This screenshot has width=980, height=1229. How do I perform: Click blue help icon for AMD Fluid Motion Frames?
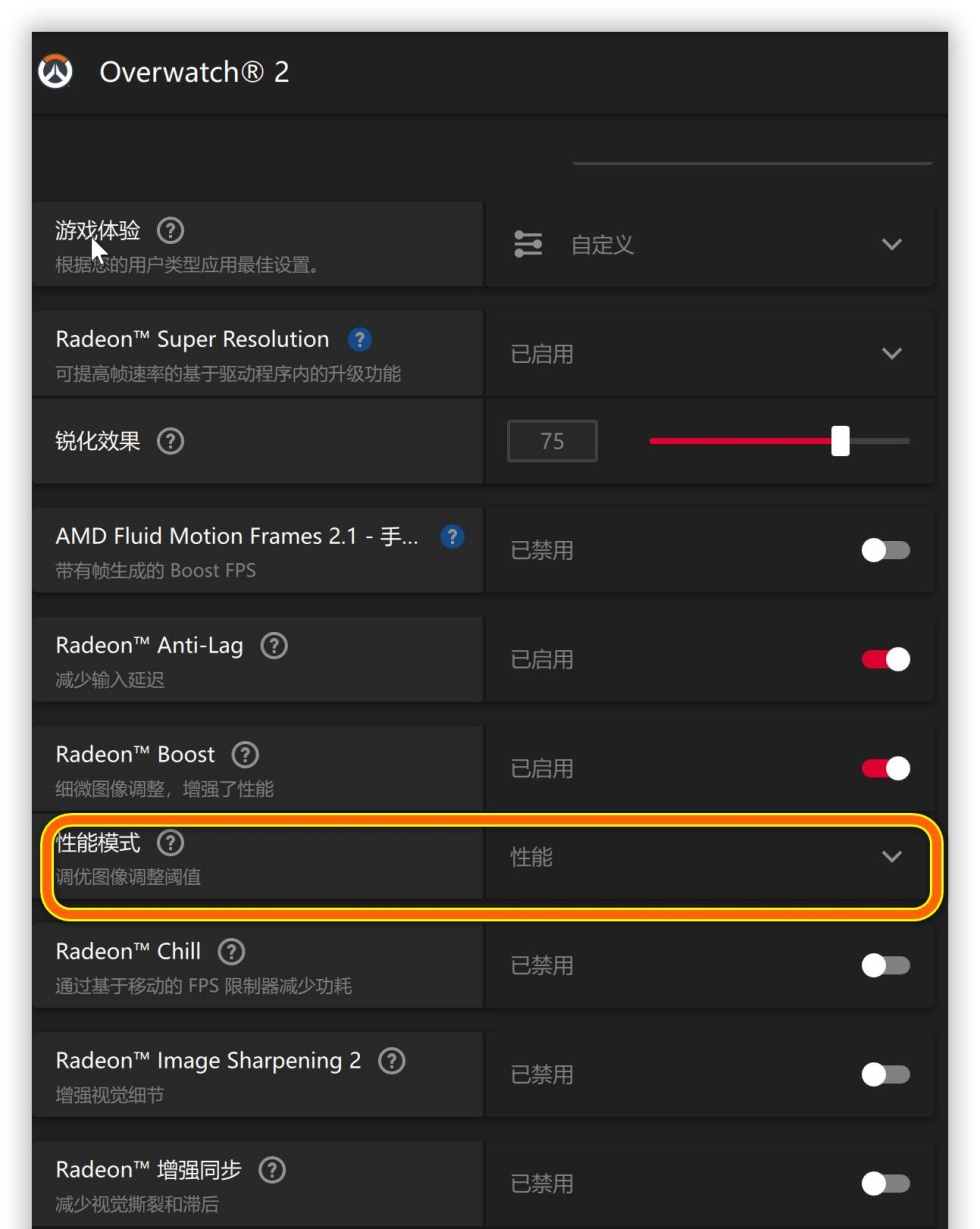(x=452, y=537)
